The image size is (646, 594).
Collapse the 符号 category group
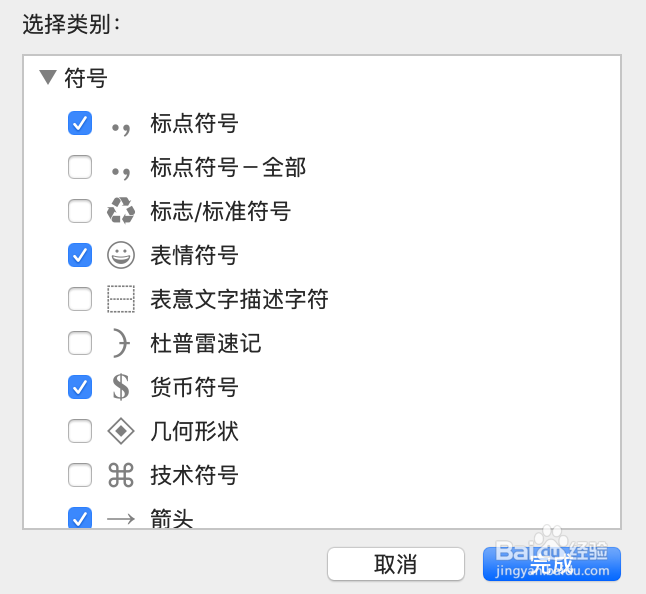click(x=47, y=78)
